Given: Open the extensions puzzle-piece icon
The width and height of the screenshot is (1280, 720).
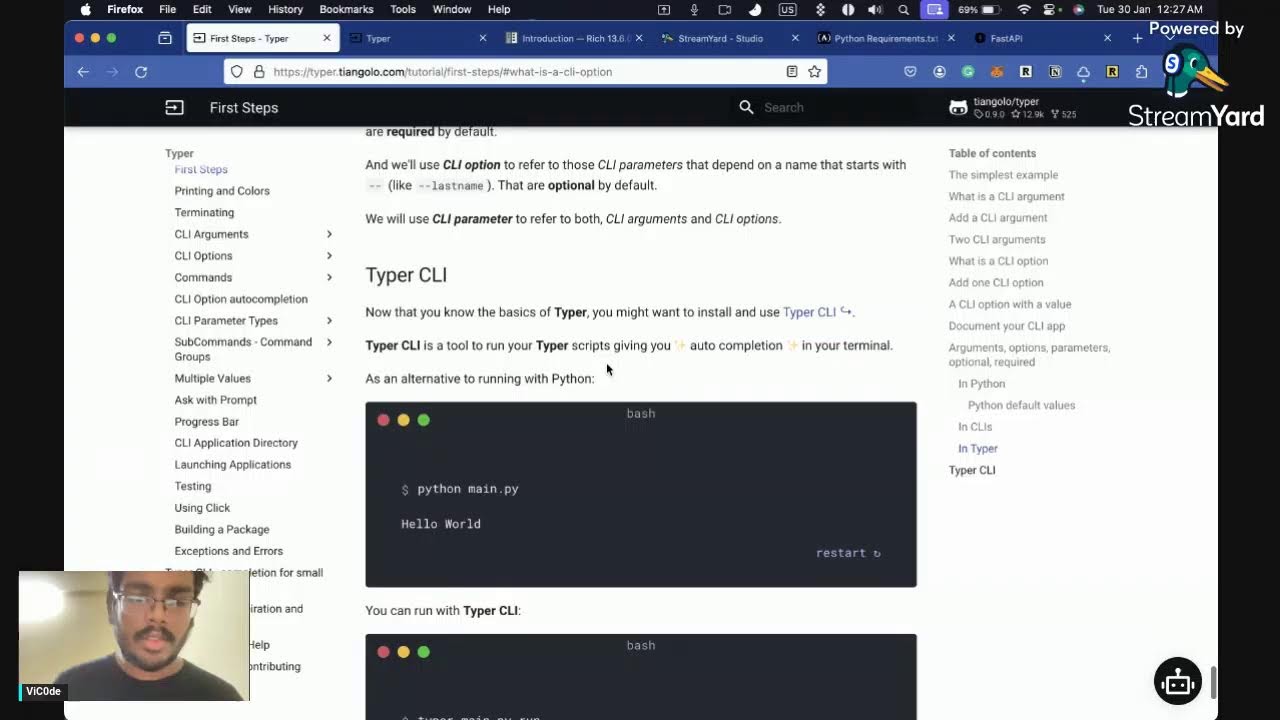Looking at the screenshot, I should 1141,72.
